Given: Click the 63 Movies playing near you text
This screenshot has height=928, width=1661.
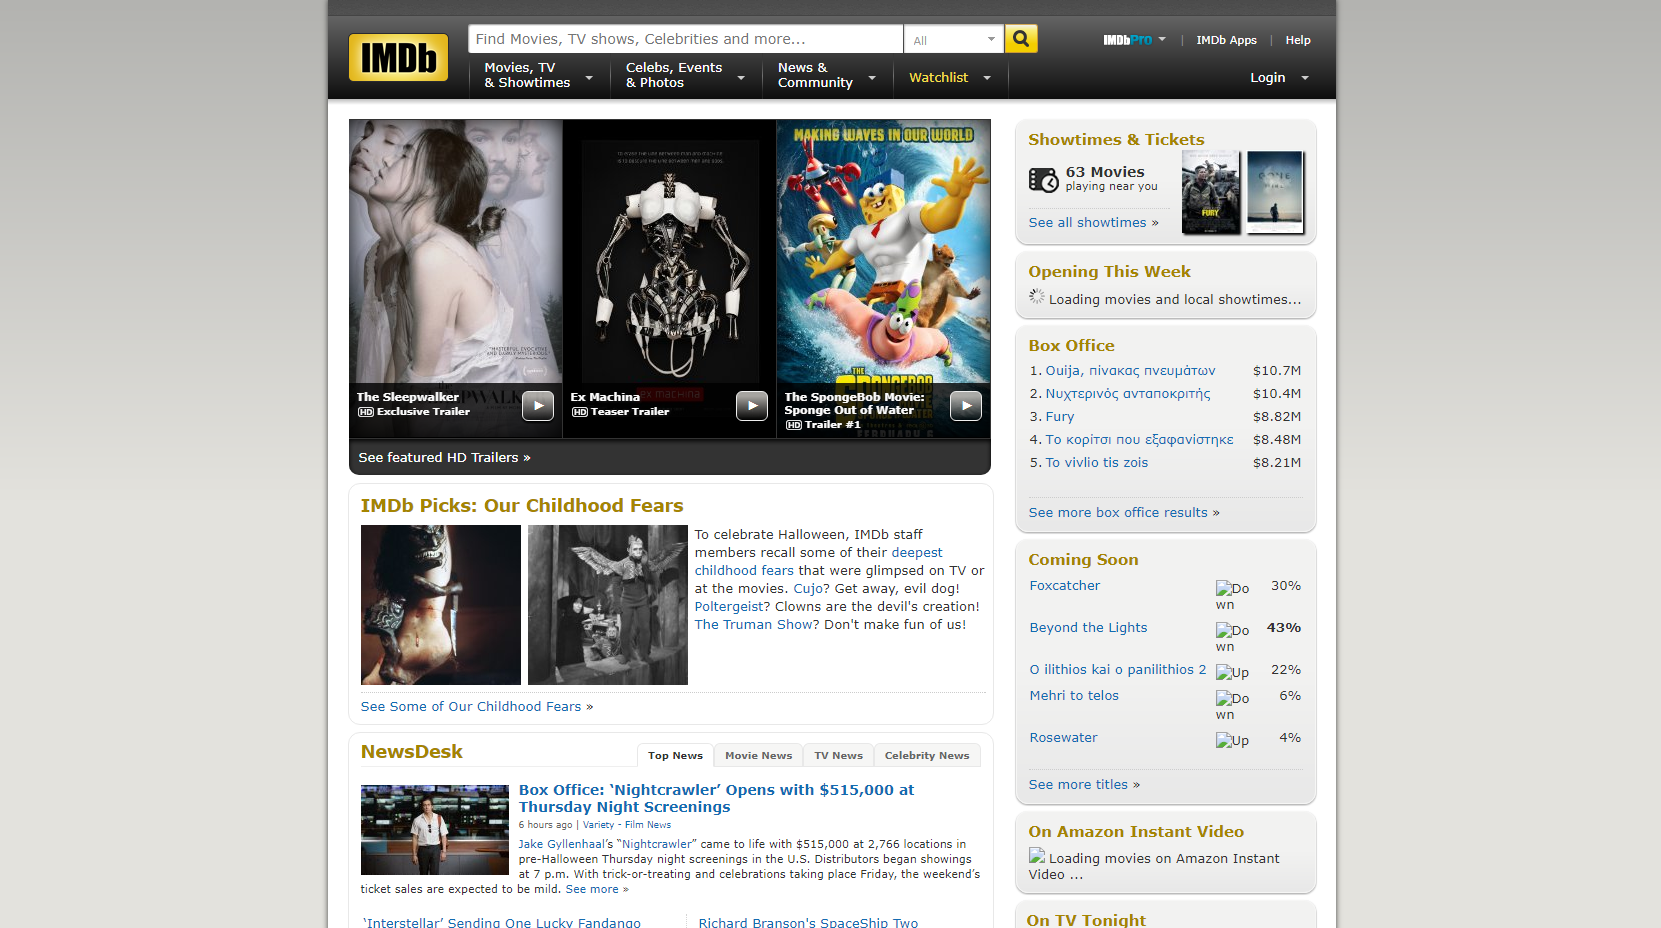Looking at the screenshot, I should point(1112,178).
